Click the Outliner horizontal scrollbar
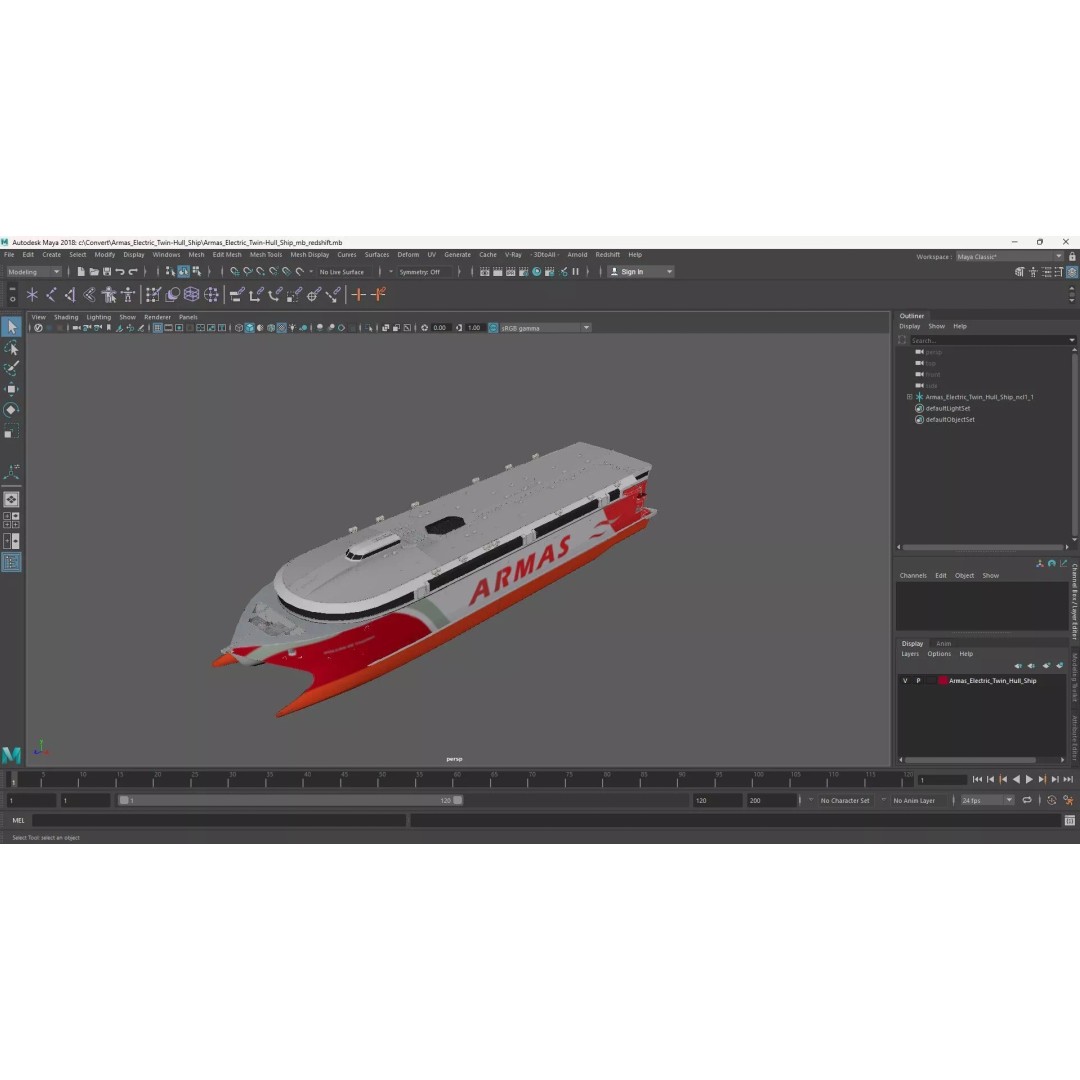The image size is (1080, 1080). click(983, 548)
